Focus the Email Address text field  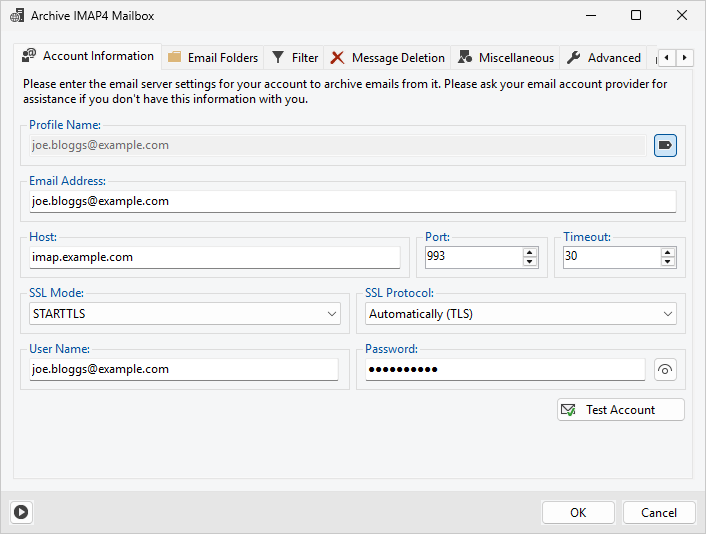click(x=352, y=201)
